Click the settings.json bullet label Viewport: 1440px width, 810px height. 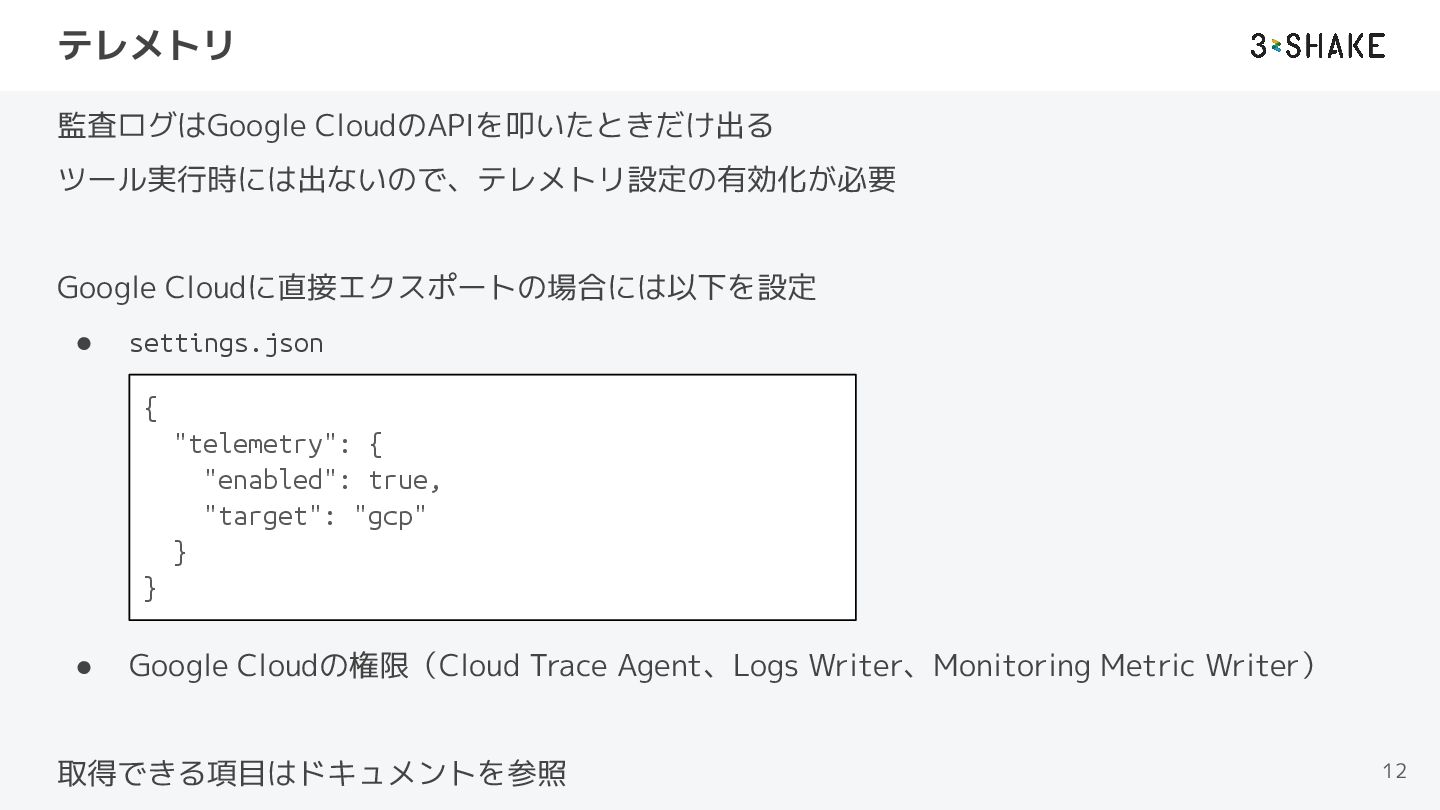coord(226,343)
